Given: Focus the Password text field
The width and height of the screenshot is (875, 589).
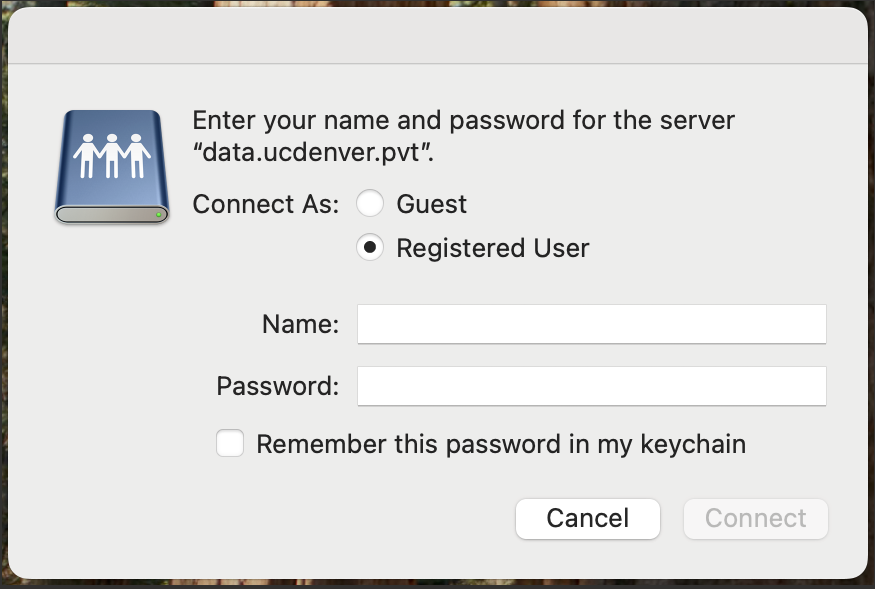Looking at the screenshot, I should click(592, 386).
